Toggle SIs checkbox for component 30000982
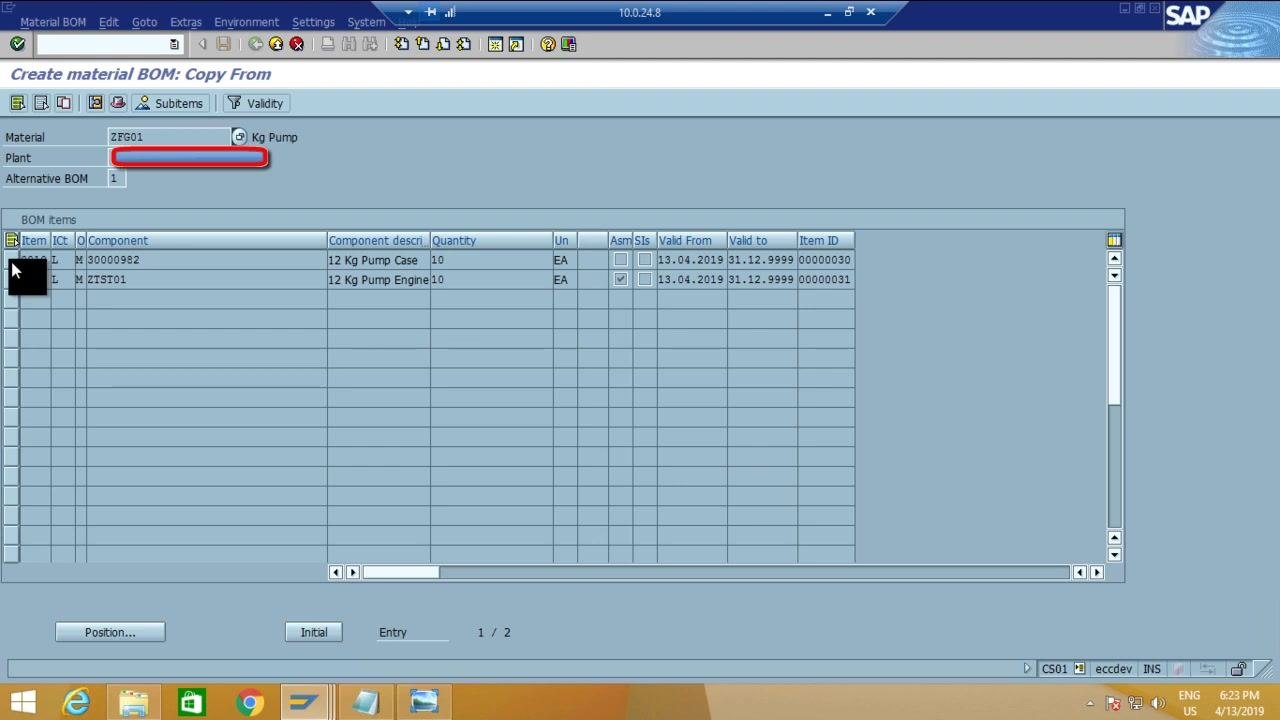The height and width of the screenshot is (720, 1280). pyautogui.click(x=645, y=260)
